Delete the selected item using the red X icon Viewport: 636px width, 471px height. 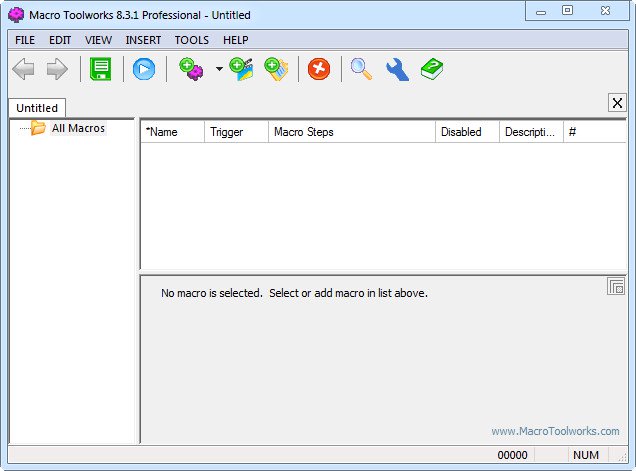click(x=319, y=69)
